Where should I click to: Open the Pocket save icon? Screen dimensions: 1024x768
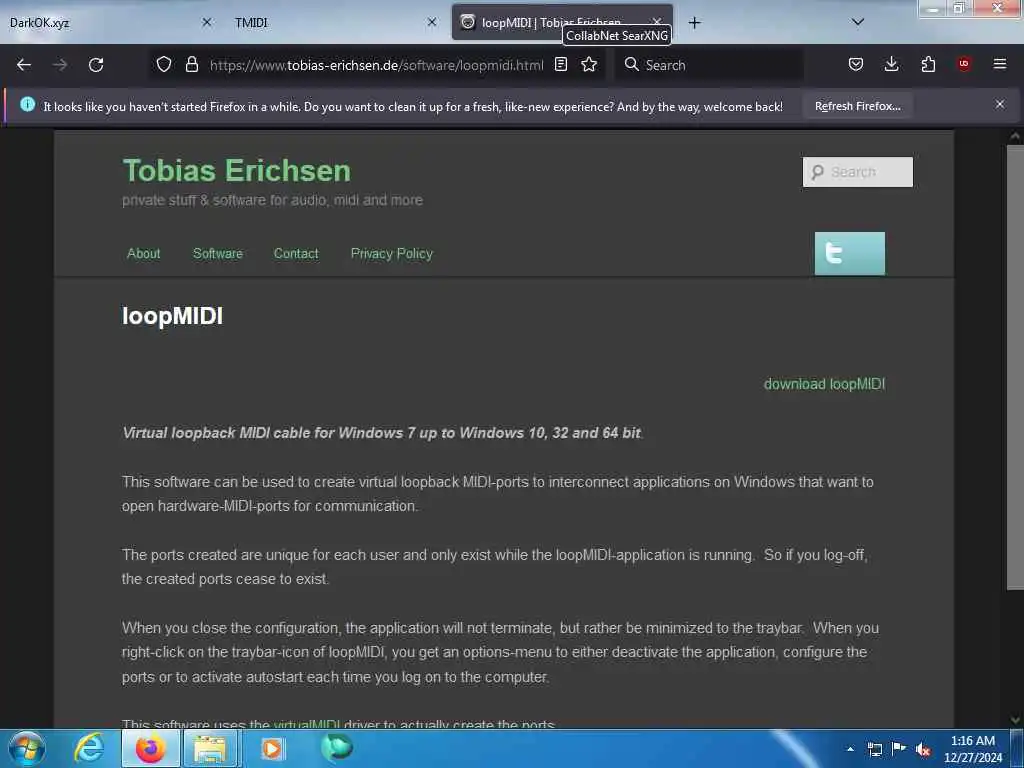pos(856,64)
